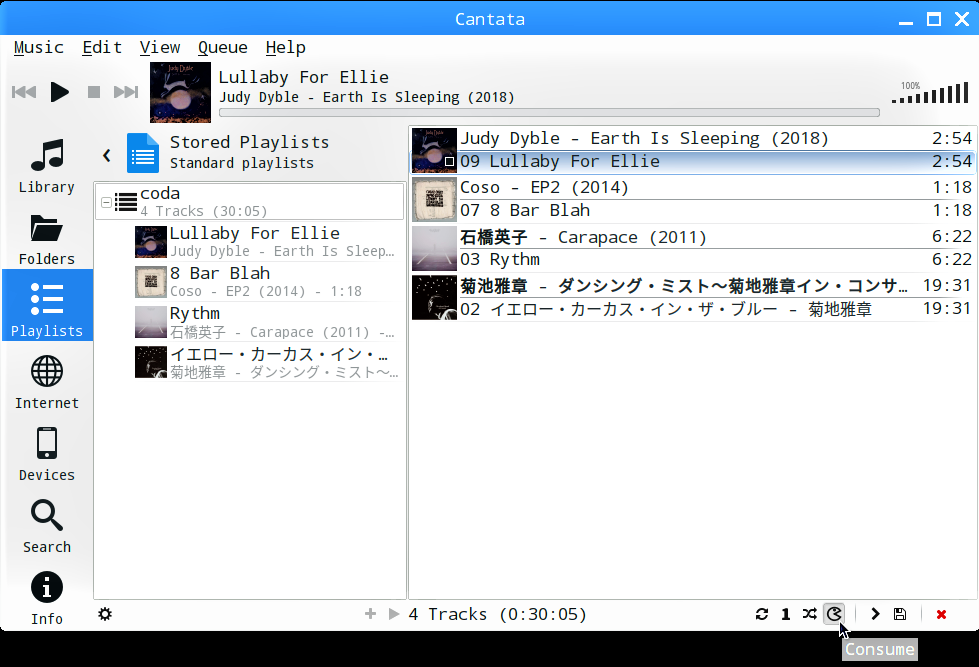Click the now-playing title Lullaby For Ellie

click(303, 77)
